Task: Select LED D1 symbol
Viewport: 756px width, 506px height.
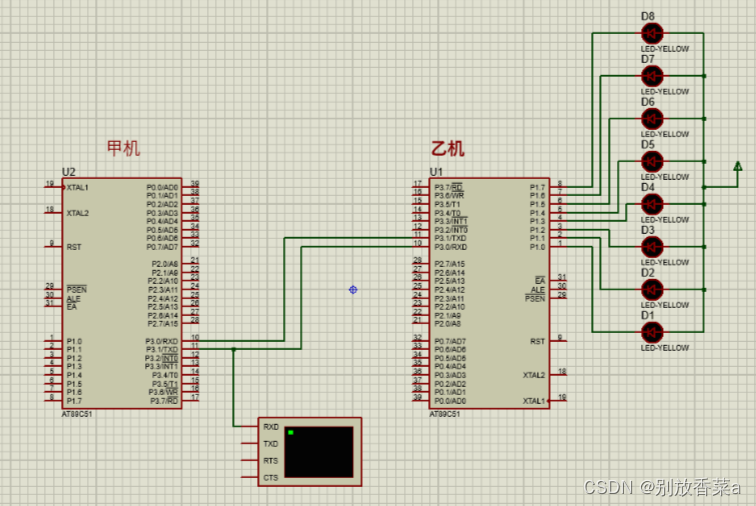Action: click(652, 332)
